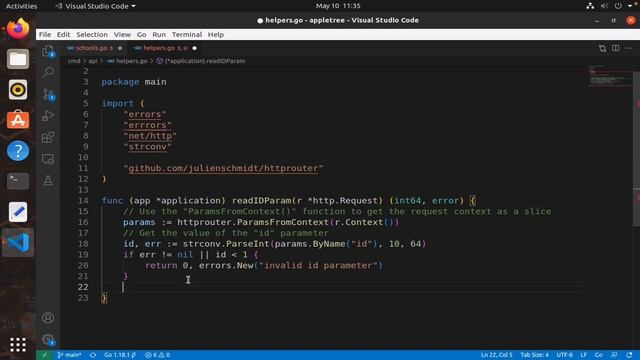The height and width of the screenshot is (360, 640).
Task: Open the Text Editor from the dock
Action: [18, 212]
